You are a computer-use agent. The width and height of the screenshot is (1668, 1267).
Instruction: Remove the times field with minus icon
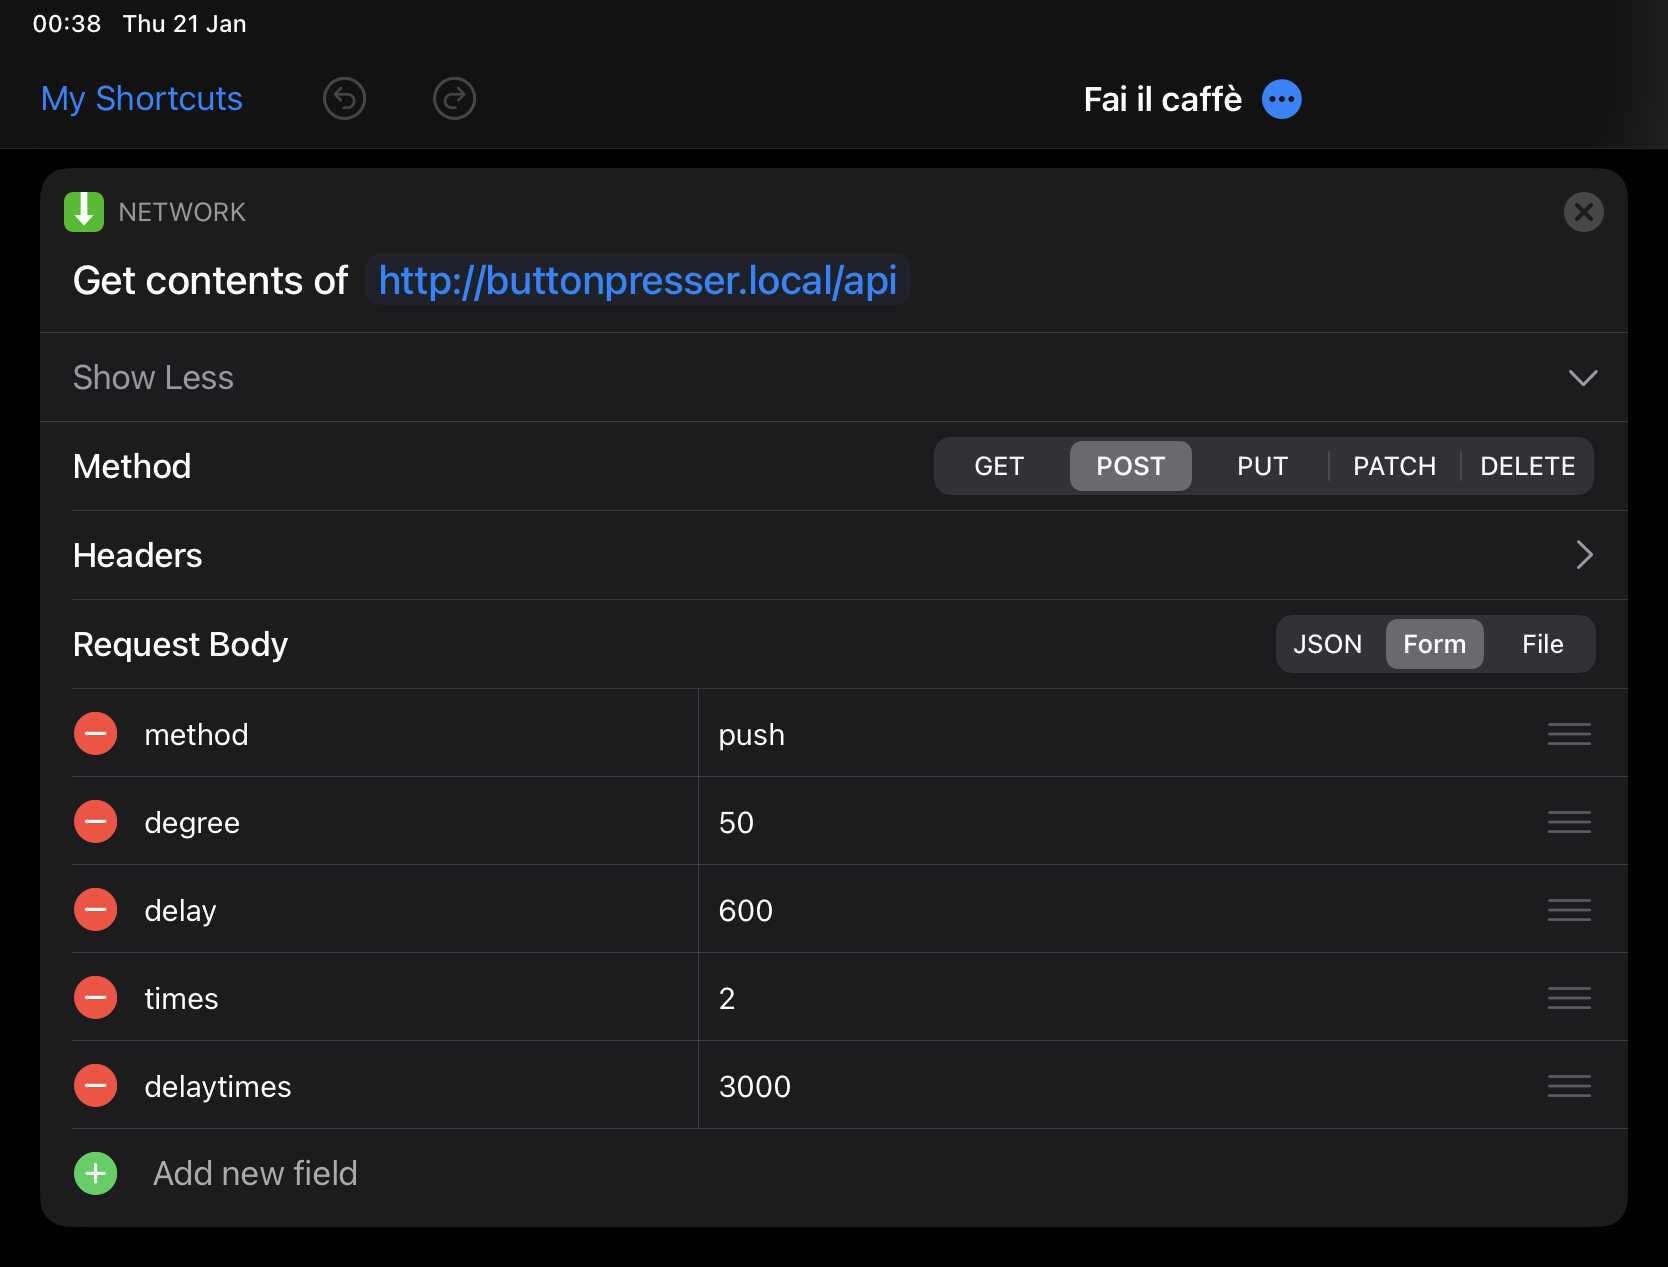click(95, 997)
